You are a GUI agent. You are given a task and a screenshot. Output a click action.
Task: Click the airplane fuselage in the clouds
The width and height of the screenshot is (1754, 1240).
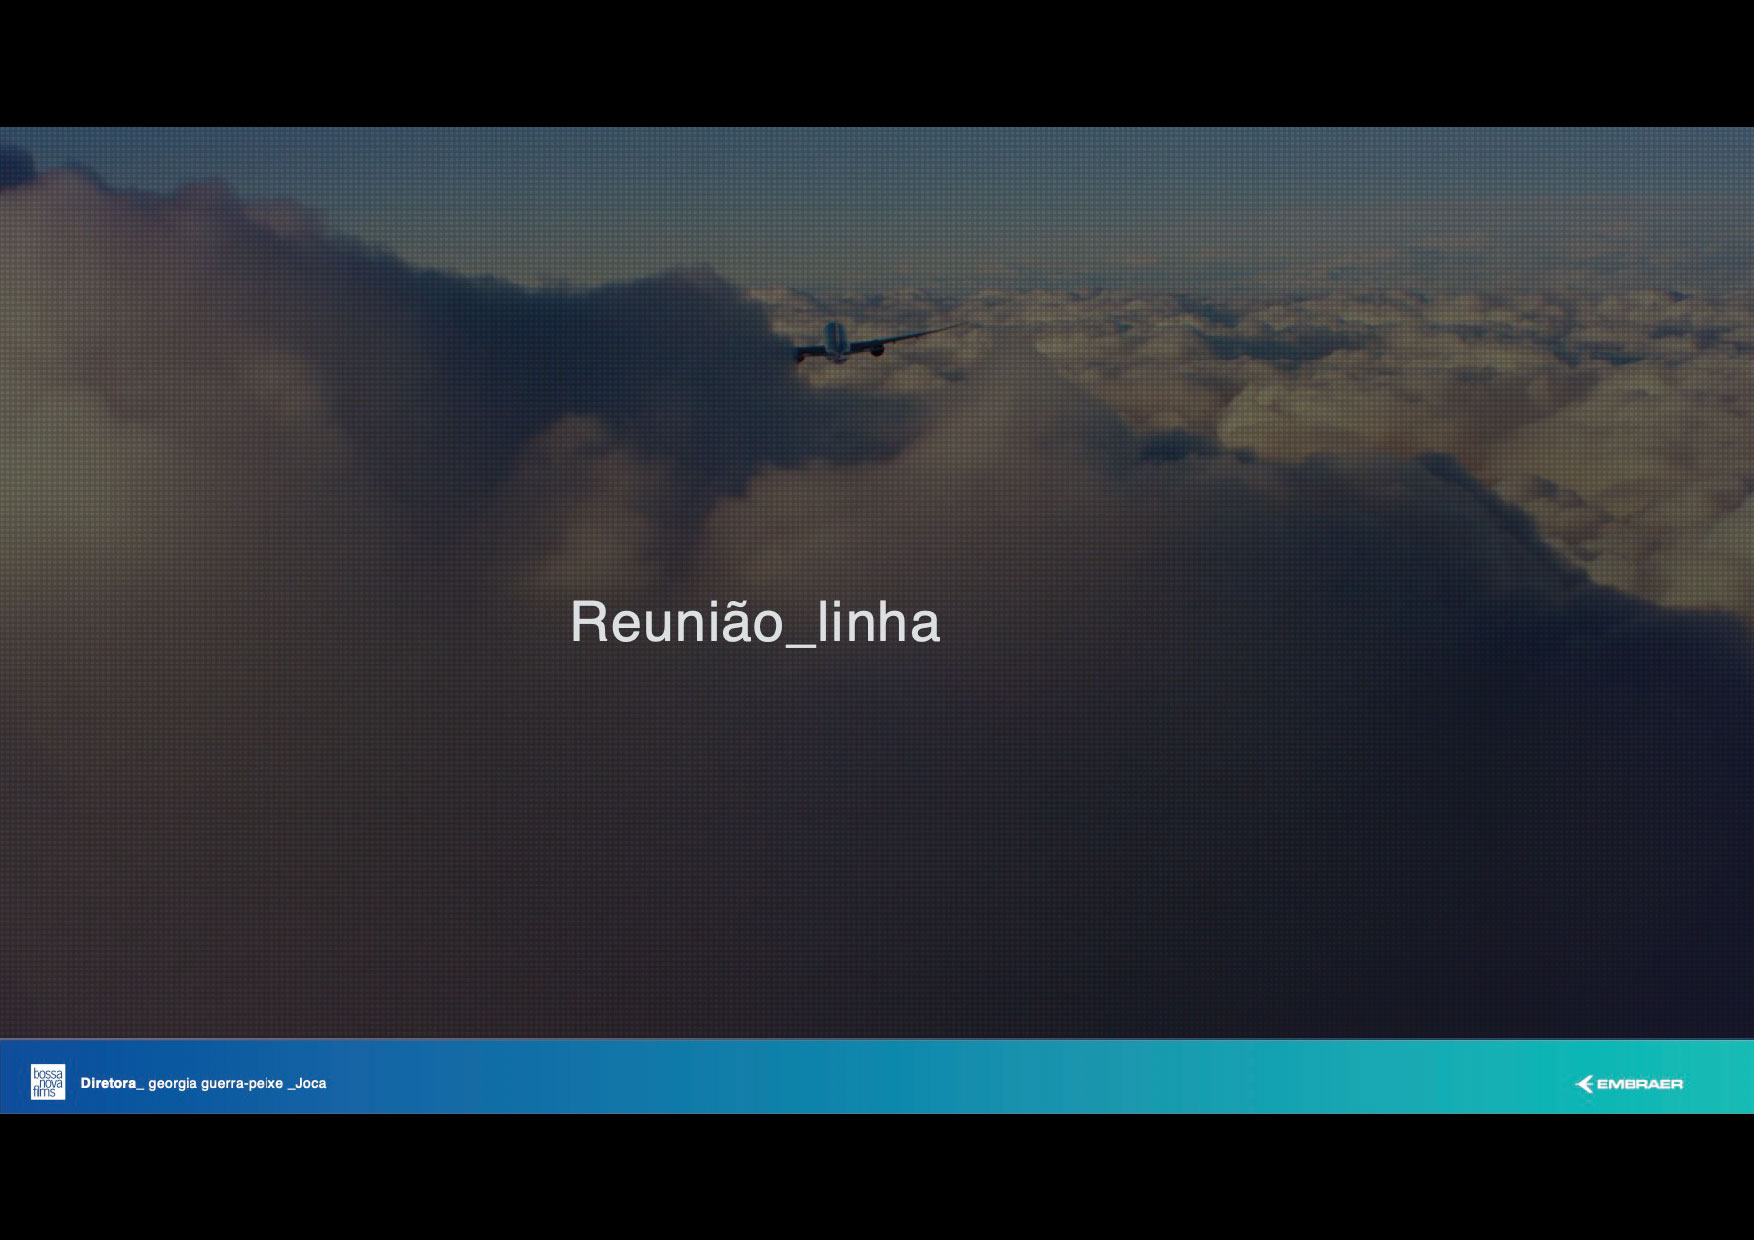click(830, 338)
